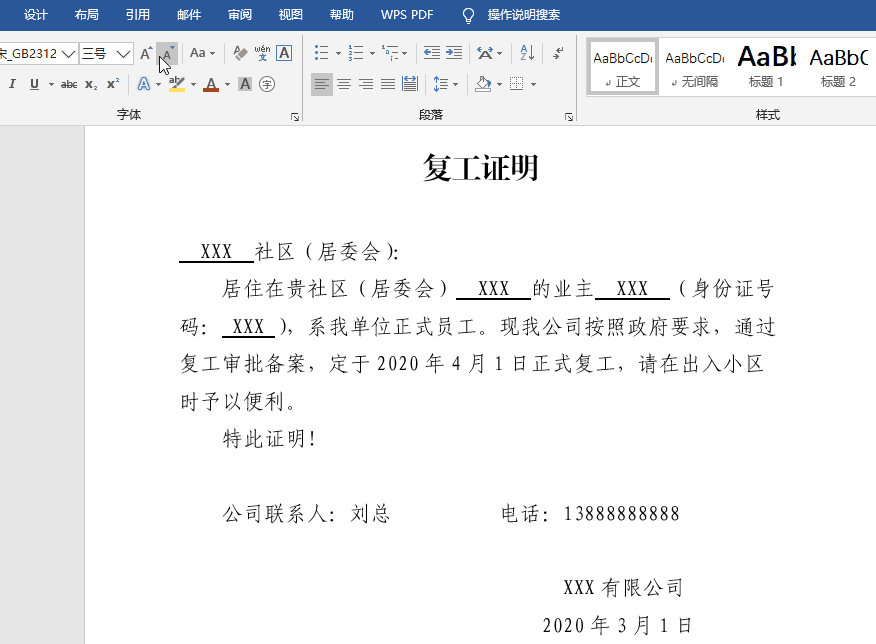The height and width of the screenshot is (644, 876).
Task: Switch to the 布局 tab
Action: click(x=87, y=15)
